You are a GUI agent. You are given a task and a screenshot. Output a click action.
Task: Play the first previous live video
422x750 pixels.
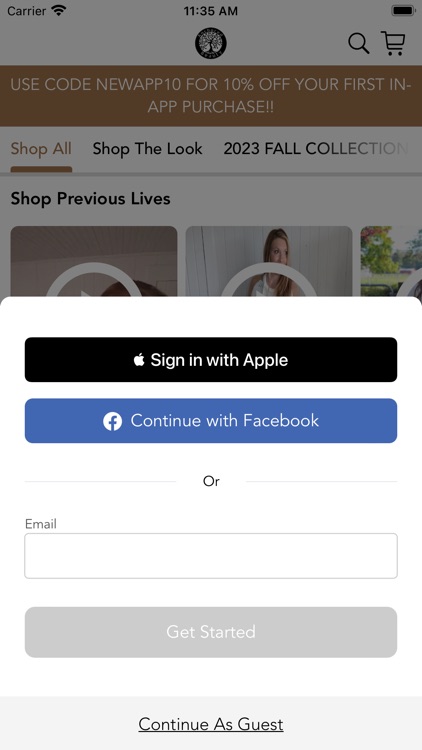coord(94,262)
